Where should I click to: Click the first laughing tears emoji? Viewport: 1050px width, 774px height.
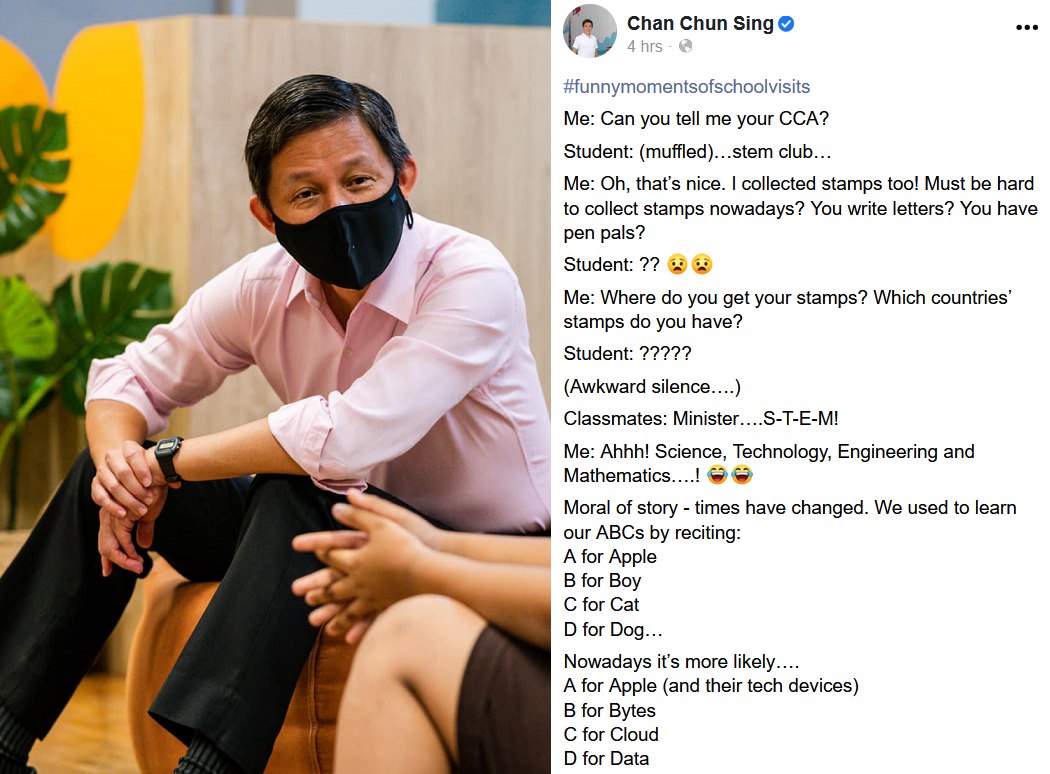717,475
